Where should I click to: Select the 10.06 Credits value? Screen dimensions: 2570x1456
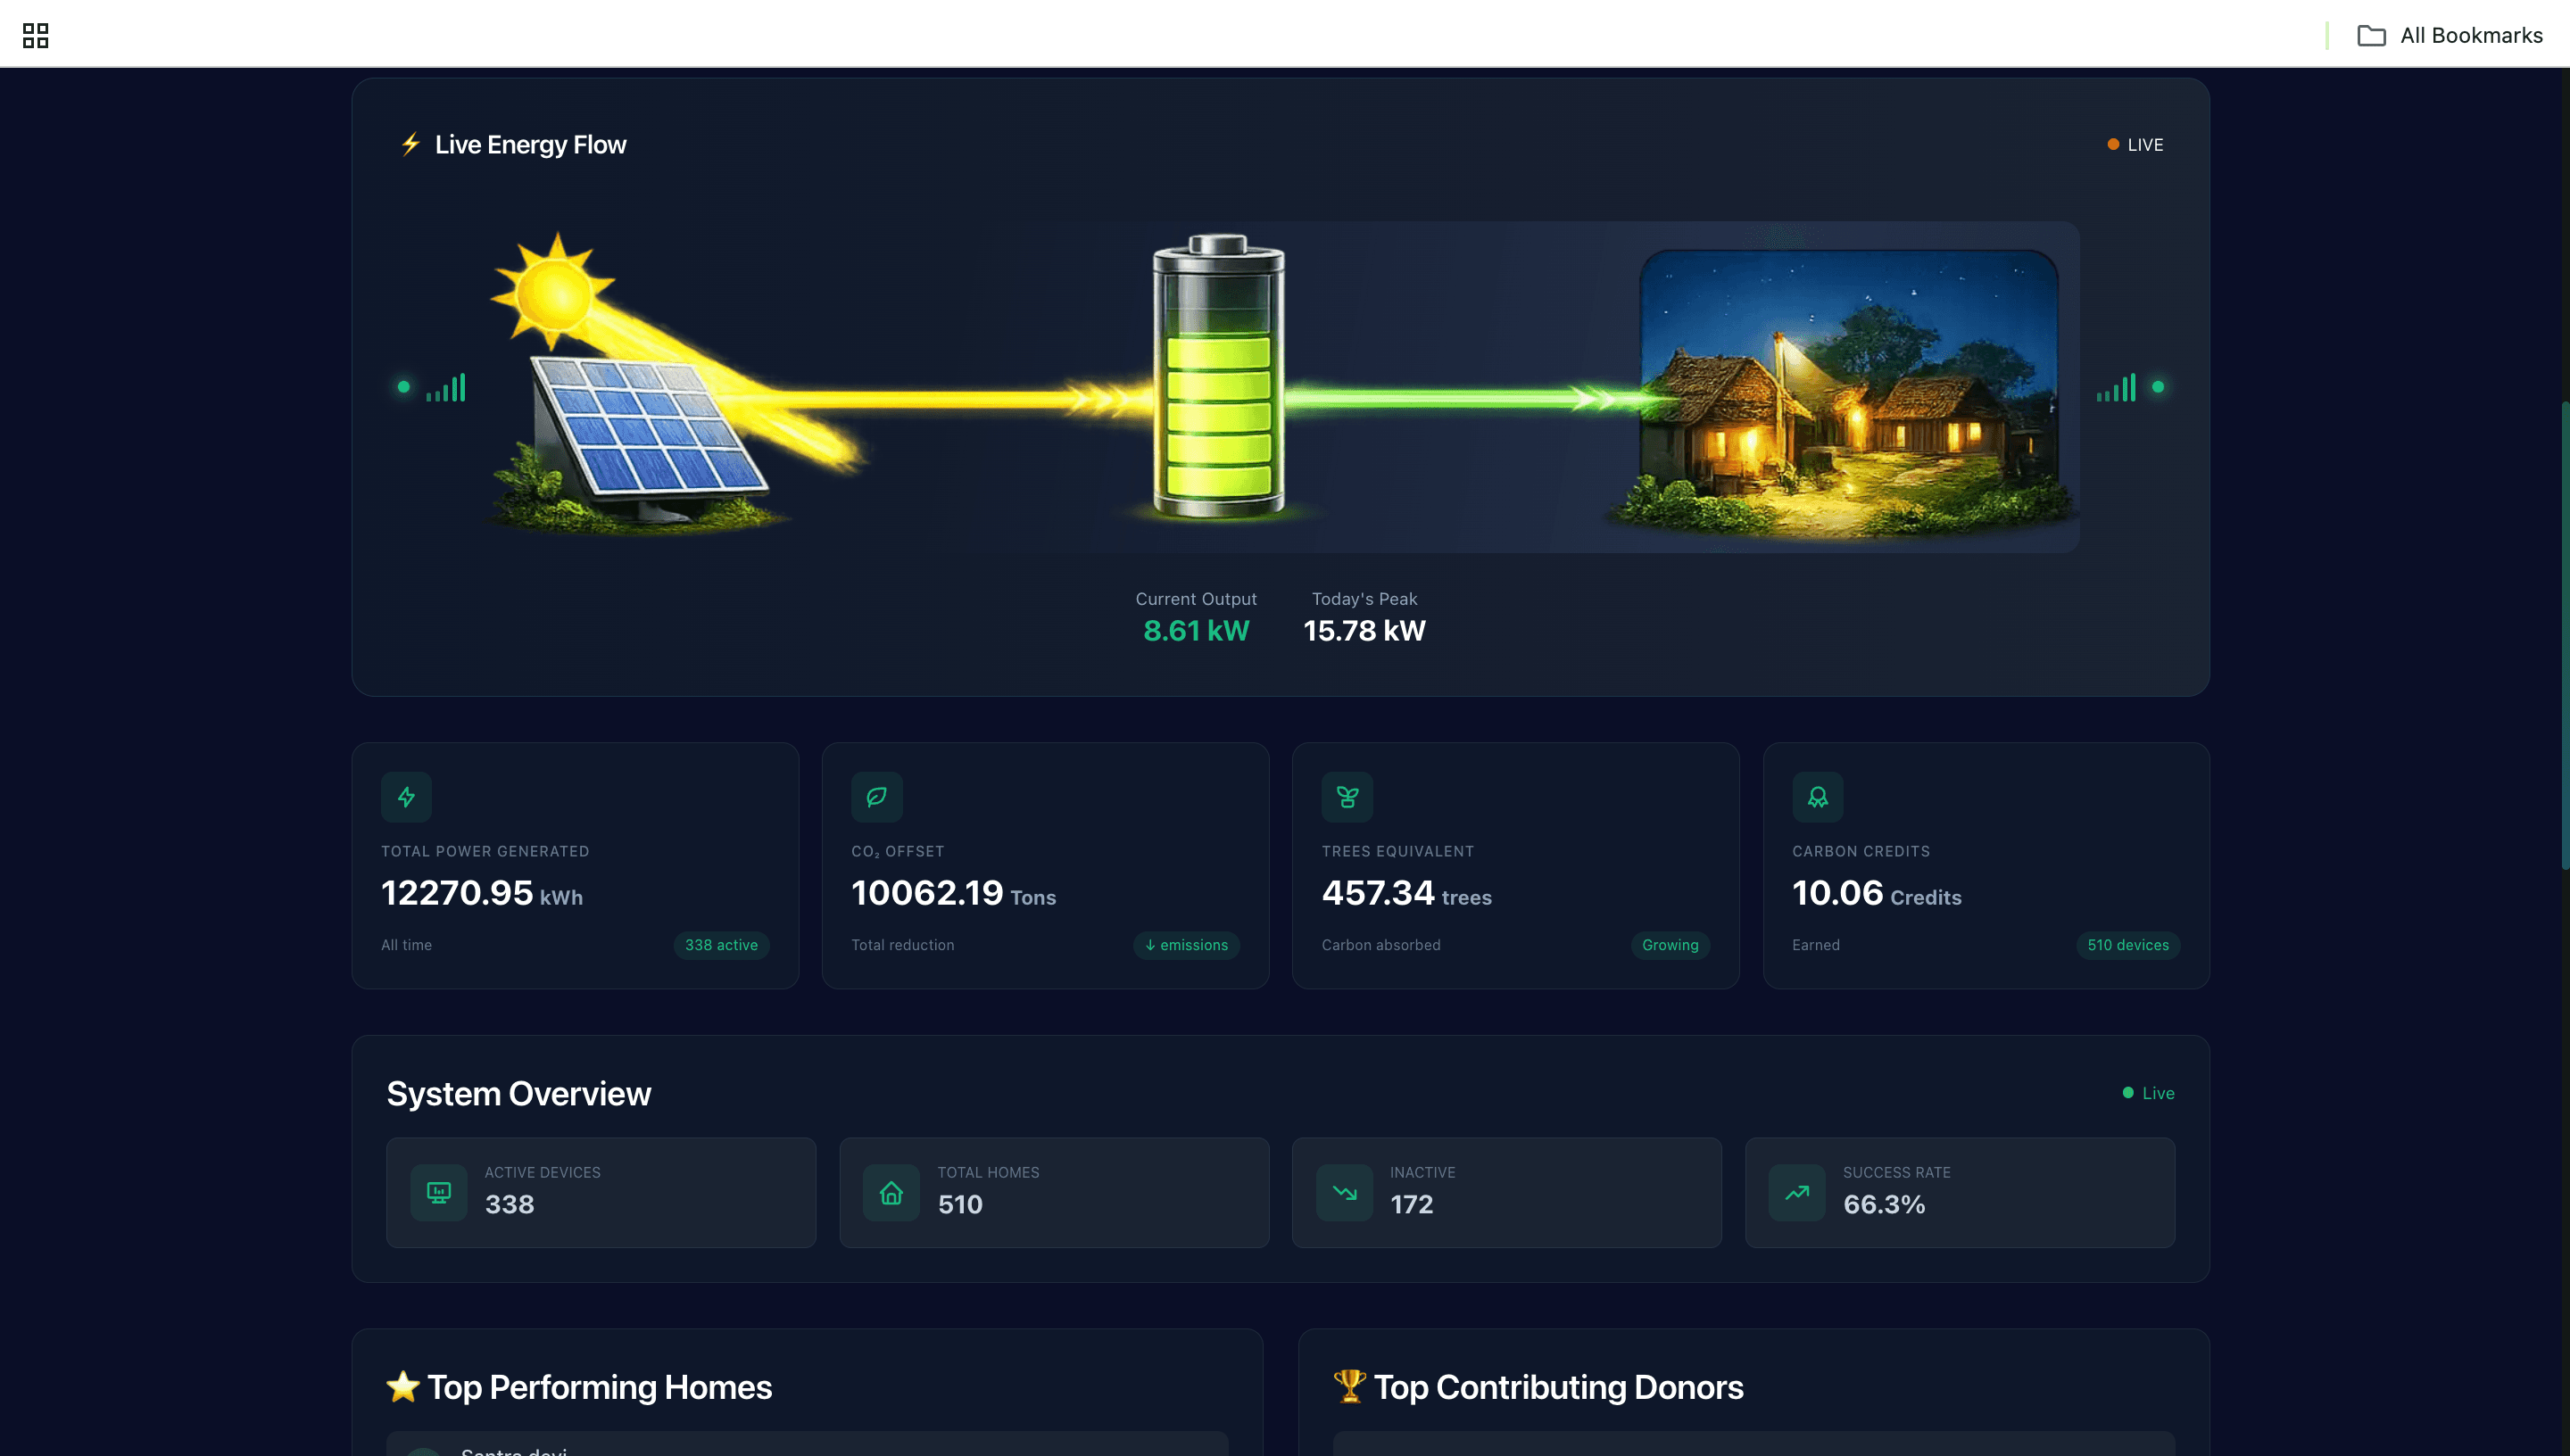click(x=1876, y=893)
